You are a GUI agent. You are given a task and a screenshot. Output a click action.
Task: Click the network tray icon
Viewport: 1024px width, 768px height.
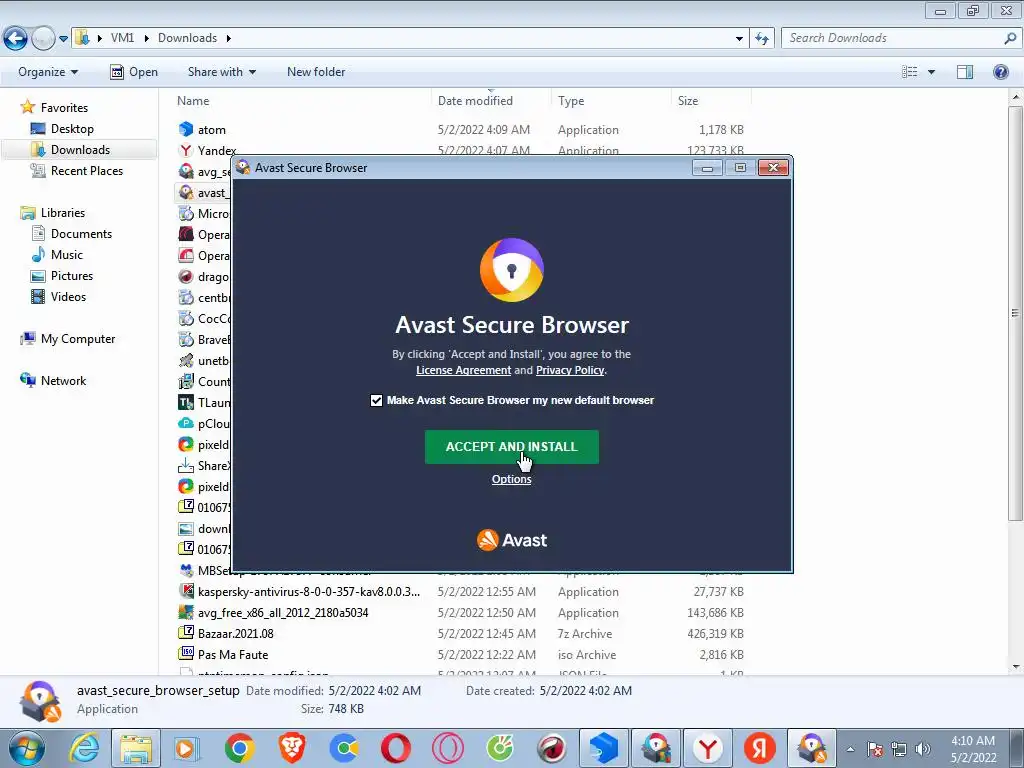coord(899,749)
